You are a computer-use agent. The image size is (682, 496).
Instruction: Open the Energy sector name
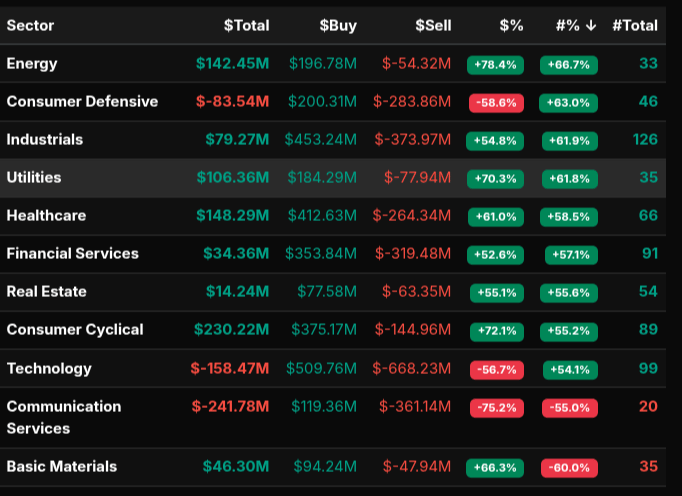click(x=32, y=64)
